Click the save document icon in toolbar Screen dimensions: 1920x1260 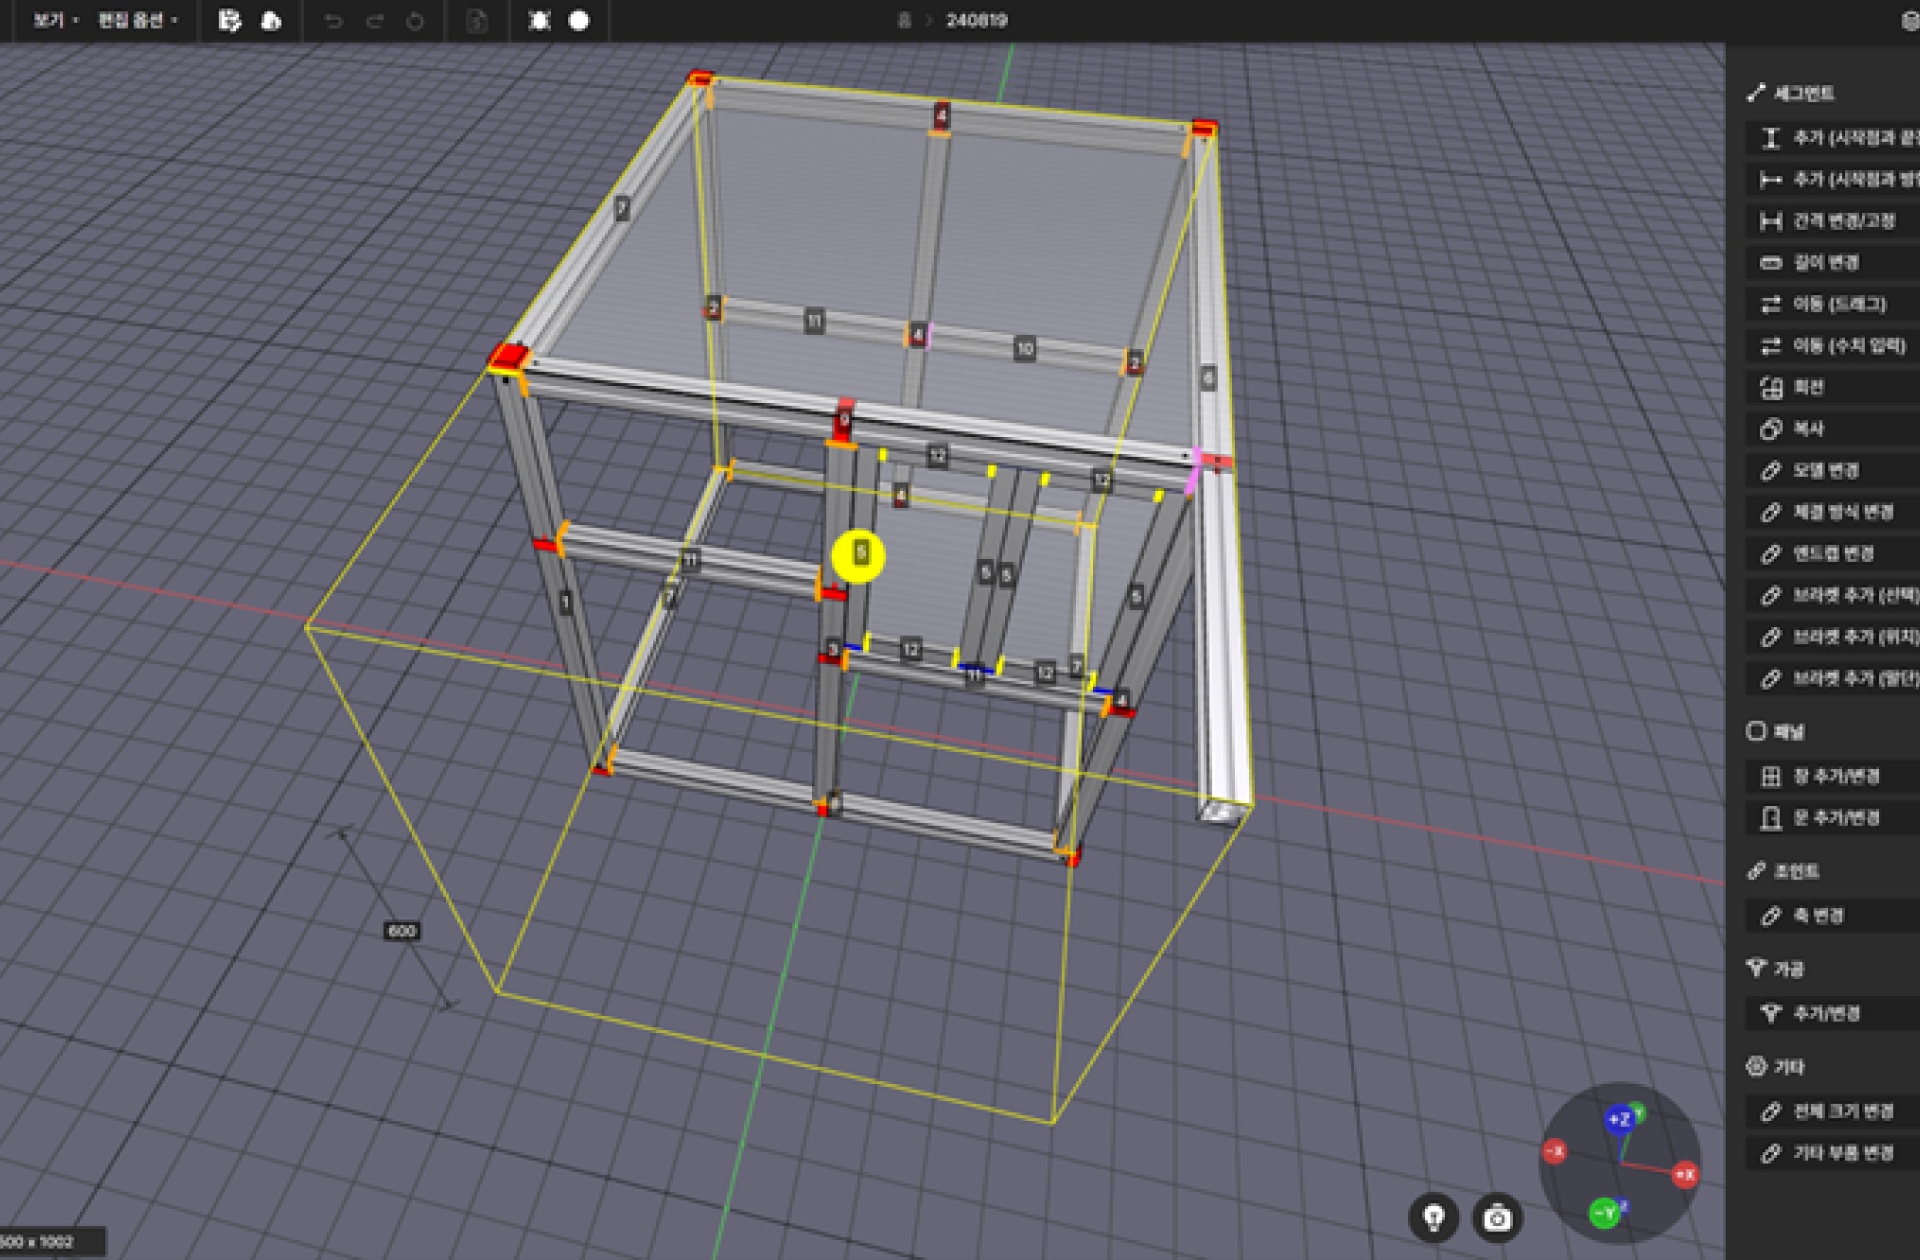point(230,20)
